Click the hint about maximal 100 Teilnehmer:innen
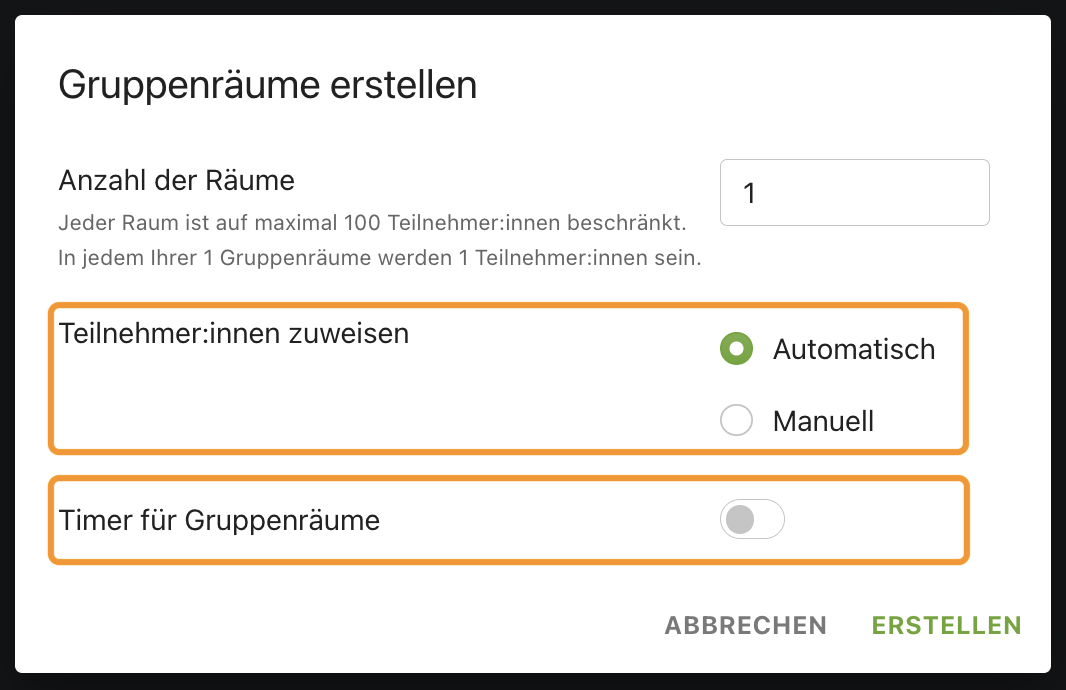 [373, 223]
